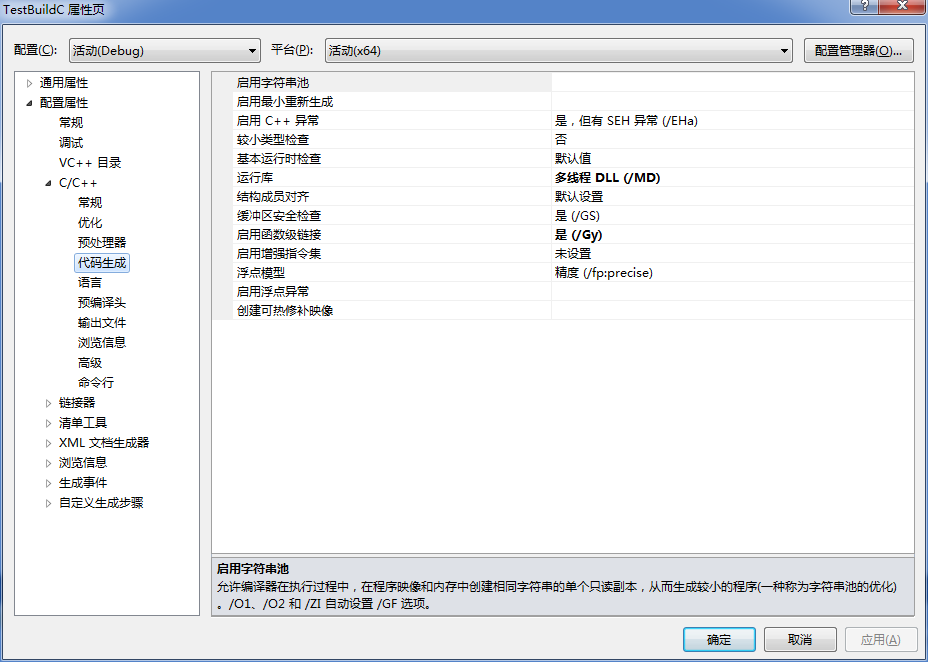
Task: Select the 调试 tree item
Action: pyautogui.click(x=71, y=143)
